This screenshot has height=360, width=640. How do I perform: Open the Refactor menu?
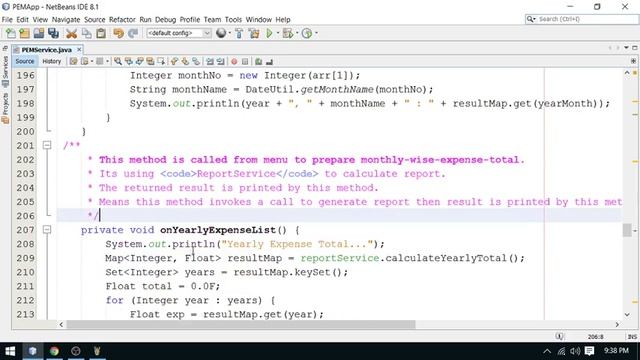[122, 20]
